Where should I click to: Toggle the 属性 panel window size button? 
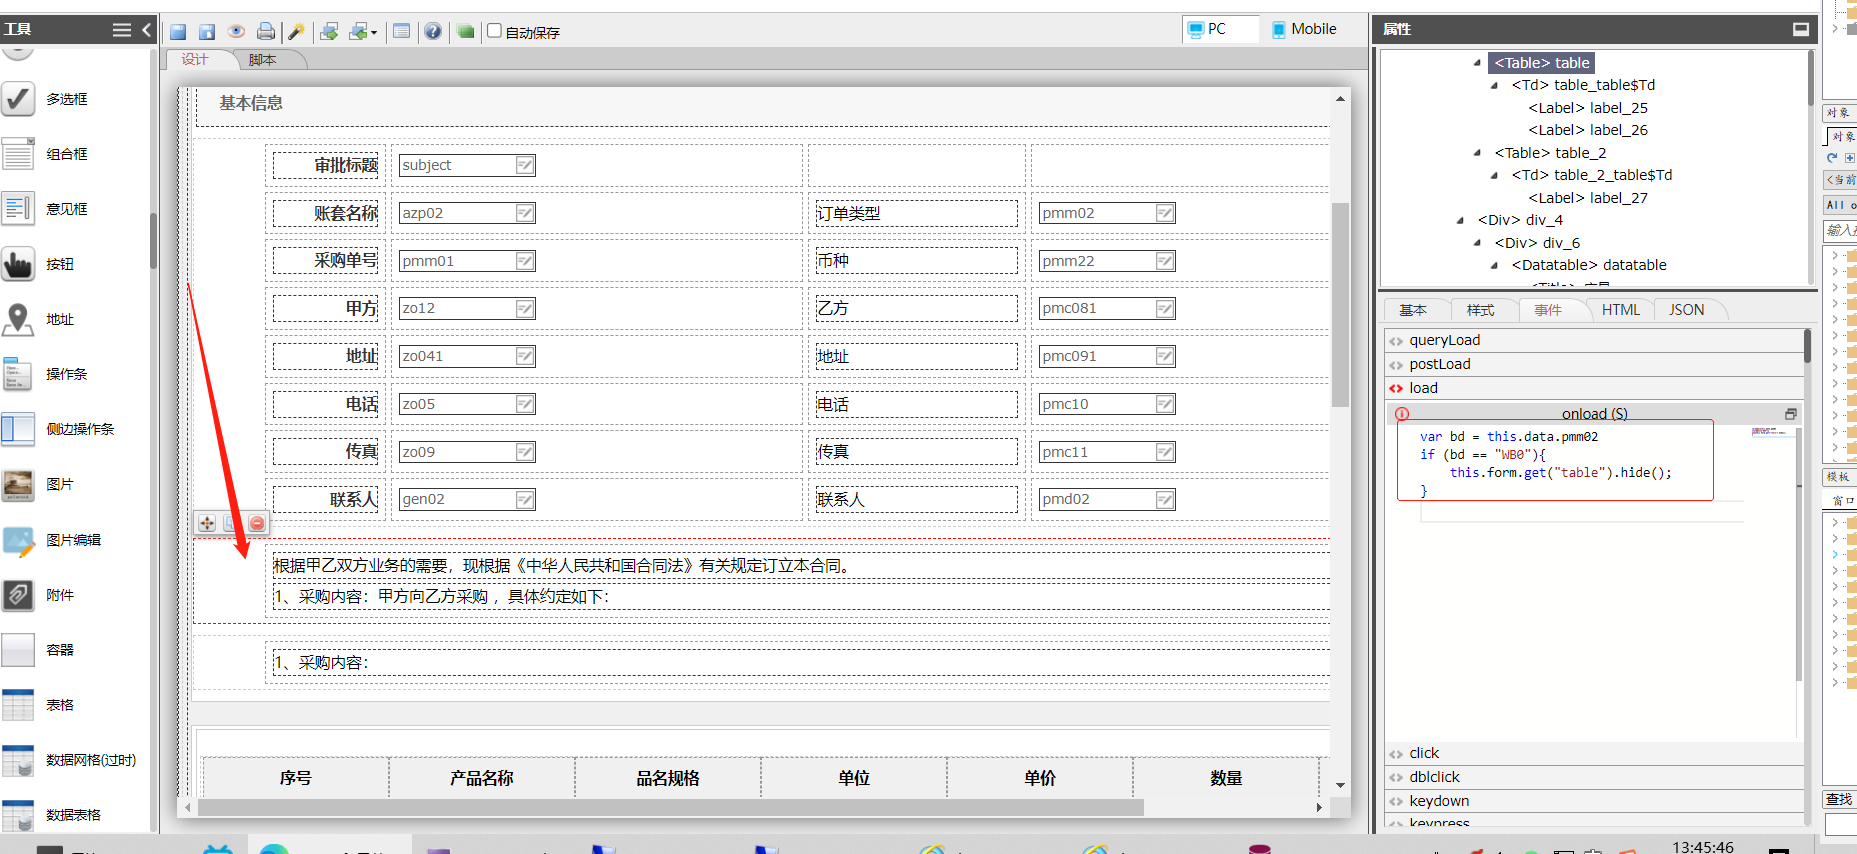pyautogui.click(x=1801, y=29)
